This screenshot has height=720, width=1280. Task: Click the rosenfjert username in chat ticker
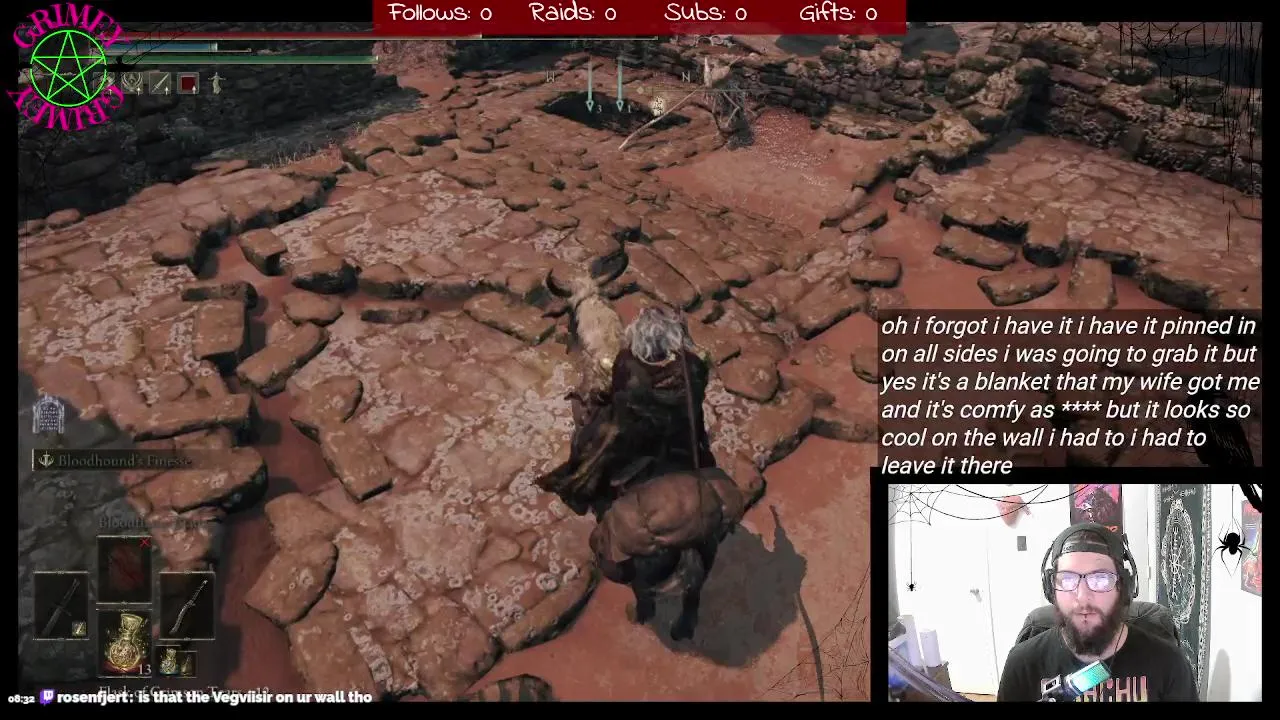[92, 697]
